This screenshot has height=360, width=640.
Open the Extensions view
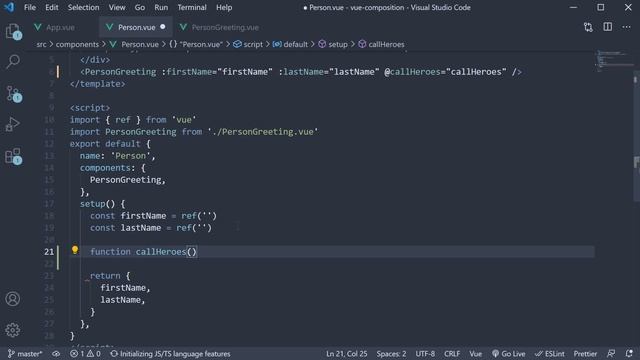[x=13, y=156]
